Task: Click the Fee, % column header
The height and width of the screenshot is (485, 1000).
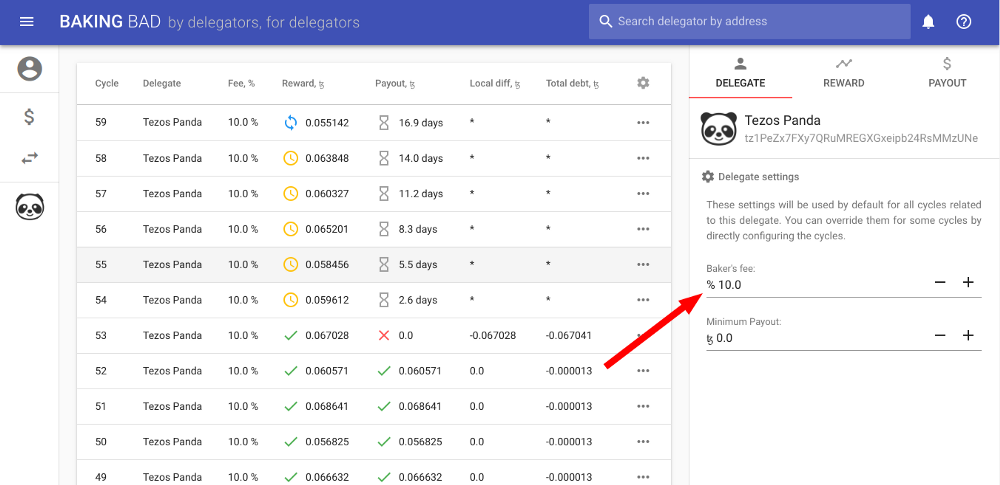Action: (242, 83)
